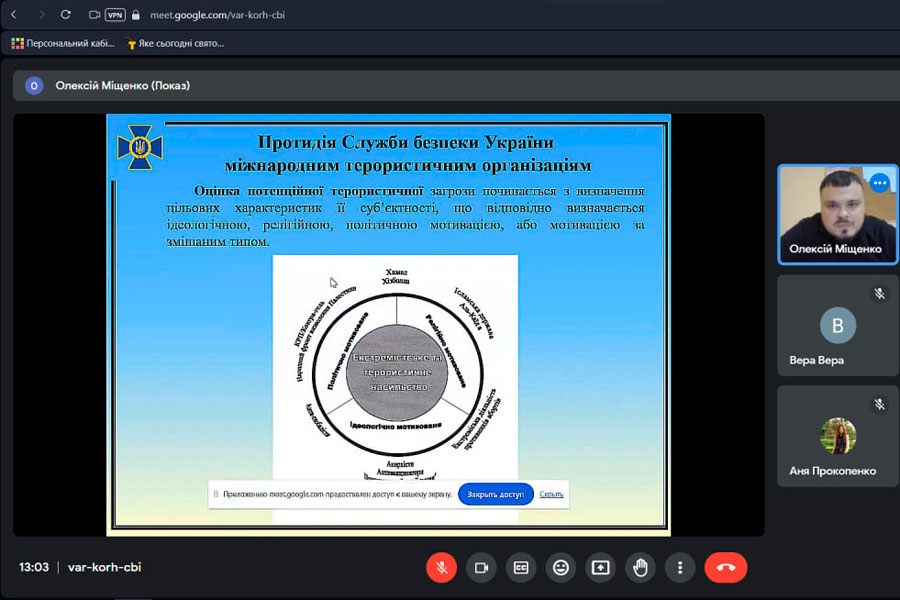Open the camera permission icon in address bar
Viewport: 900px width, 600px height.
tap(94, 15)
